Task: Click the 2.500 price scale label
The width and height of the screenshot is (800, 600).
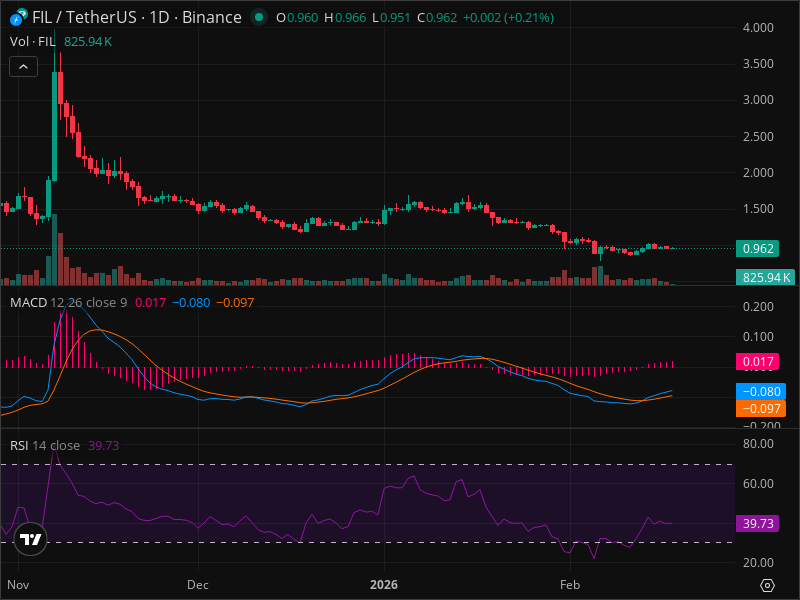Action: tap(758, 137)
